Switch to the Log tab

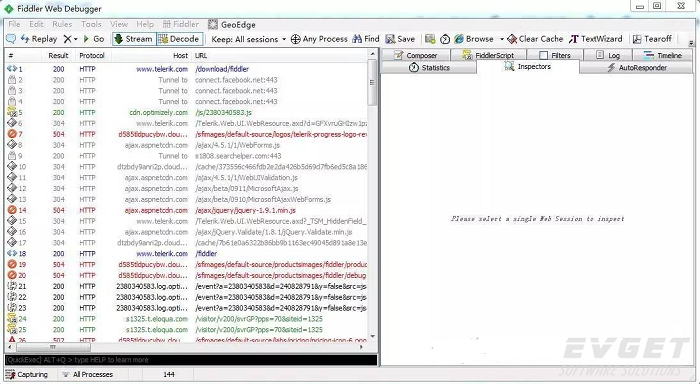[x=608, y=55]
